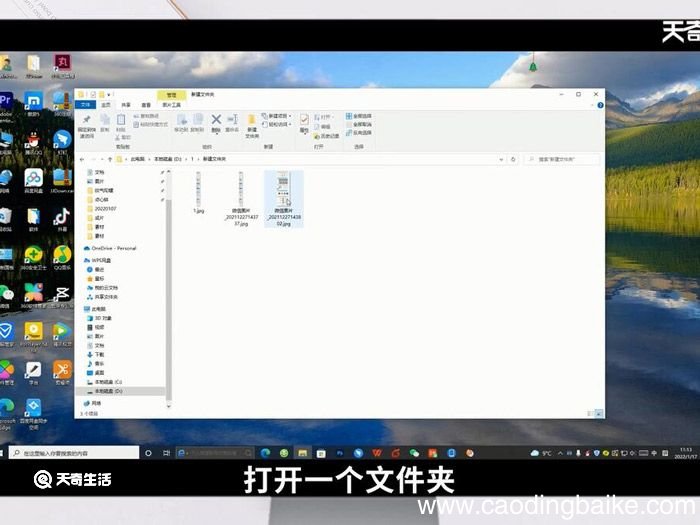Click Copy path (复制路径) in ribbon
Screen dimensions: 700x525
point(146,116)
